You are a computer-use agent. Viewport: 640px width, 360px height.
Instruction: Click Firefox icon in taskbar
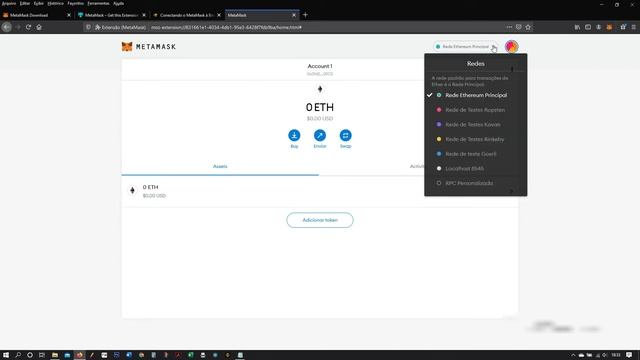[x=80, y=355]
